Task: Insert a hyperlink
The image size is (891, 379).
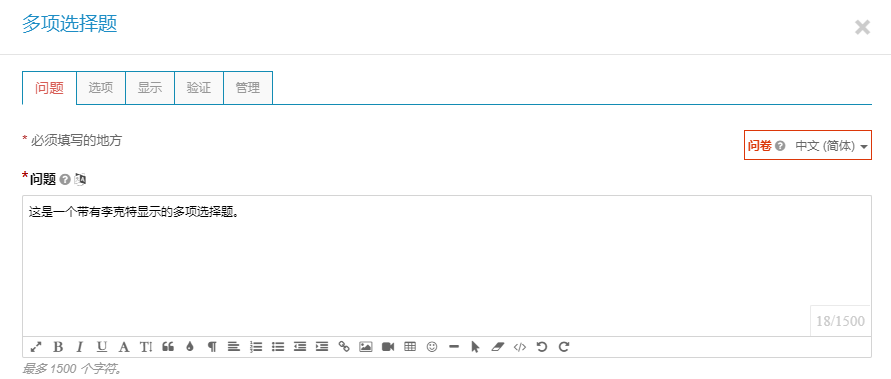Action: pyautogui.click(x=344, y=347)
